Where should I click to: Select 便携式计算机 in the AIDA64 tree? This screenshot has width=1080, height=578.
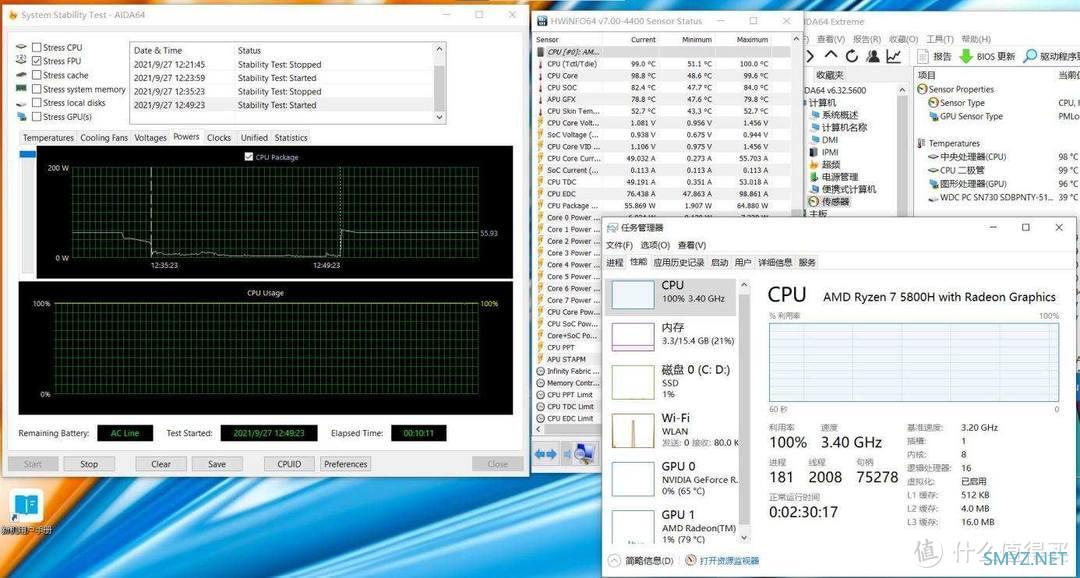(x=843, y=189)
